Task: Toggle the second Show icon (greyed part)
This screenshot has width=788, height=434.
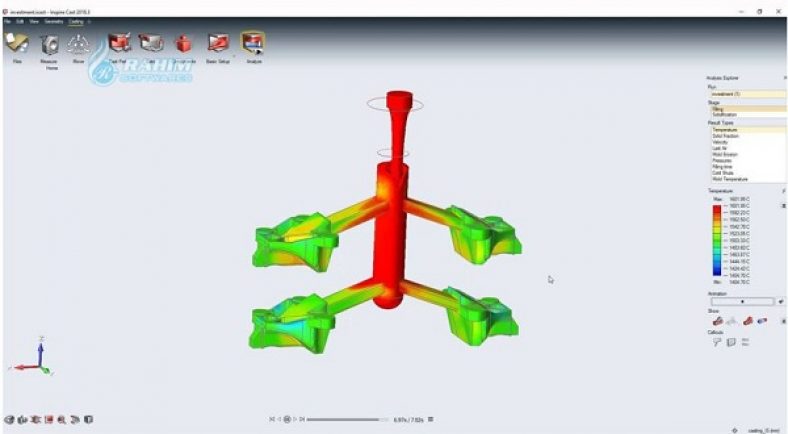Action: [732, 321]
